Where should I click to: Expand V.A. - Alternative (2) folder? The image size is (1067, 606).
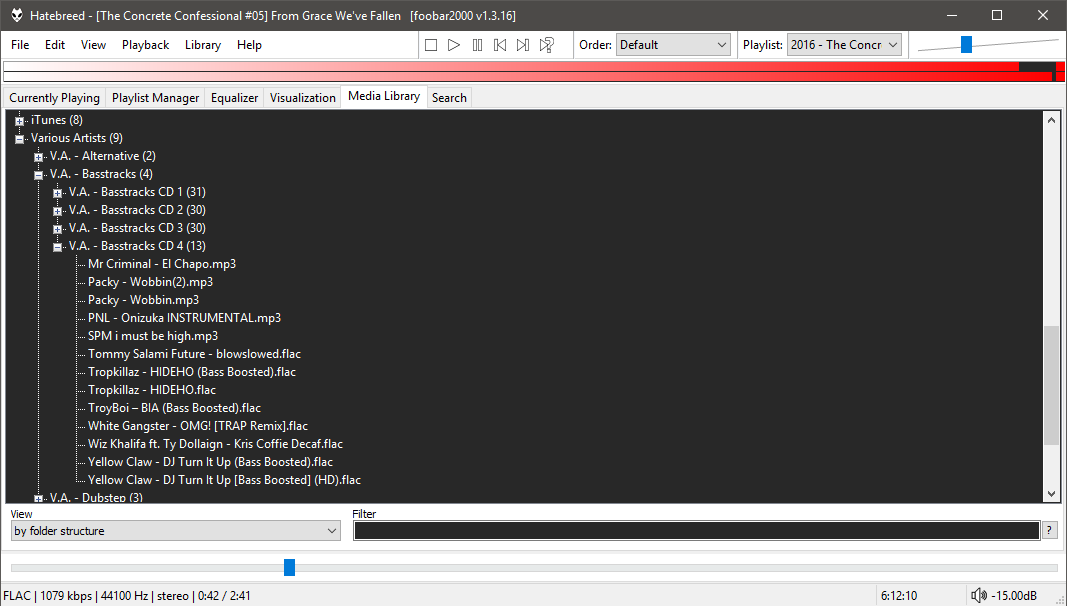[39, 157]
